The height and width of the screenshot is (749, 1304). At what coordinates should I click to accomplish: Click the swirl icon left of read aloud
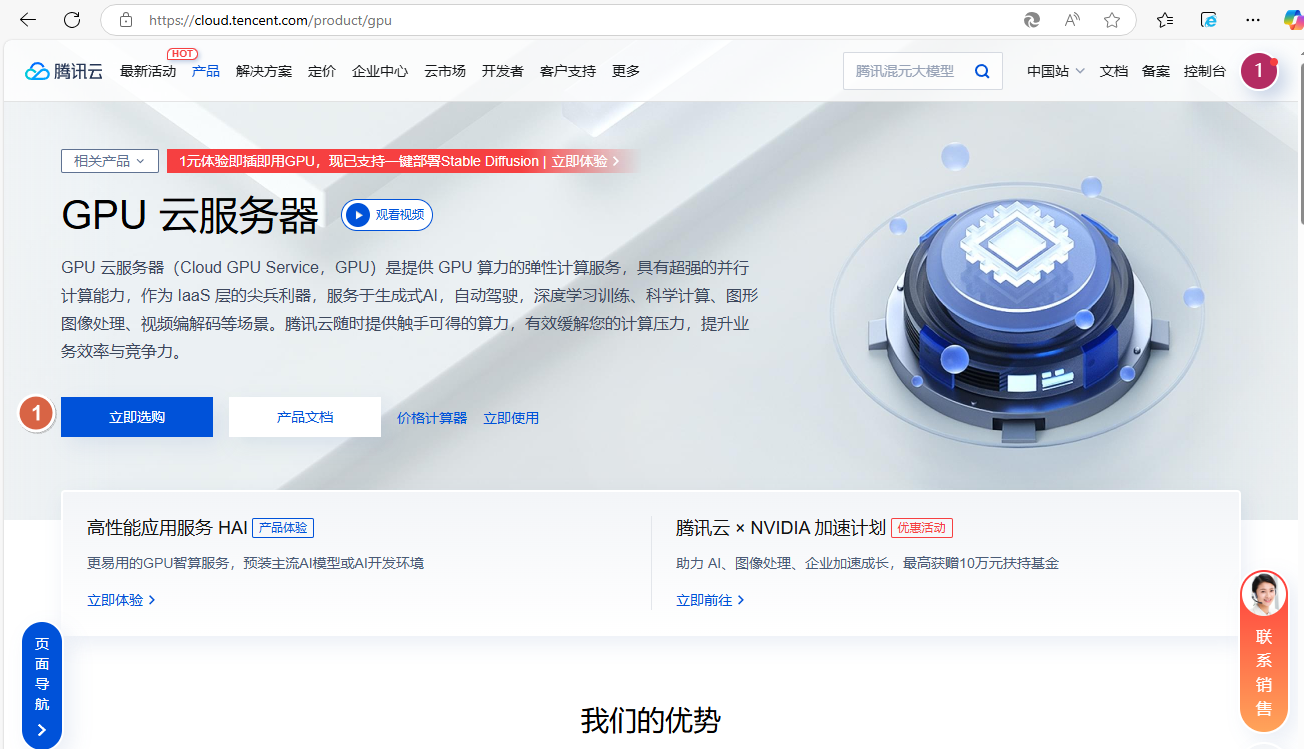(1032, 20)
